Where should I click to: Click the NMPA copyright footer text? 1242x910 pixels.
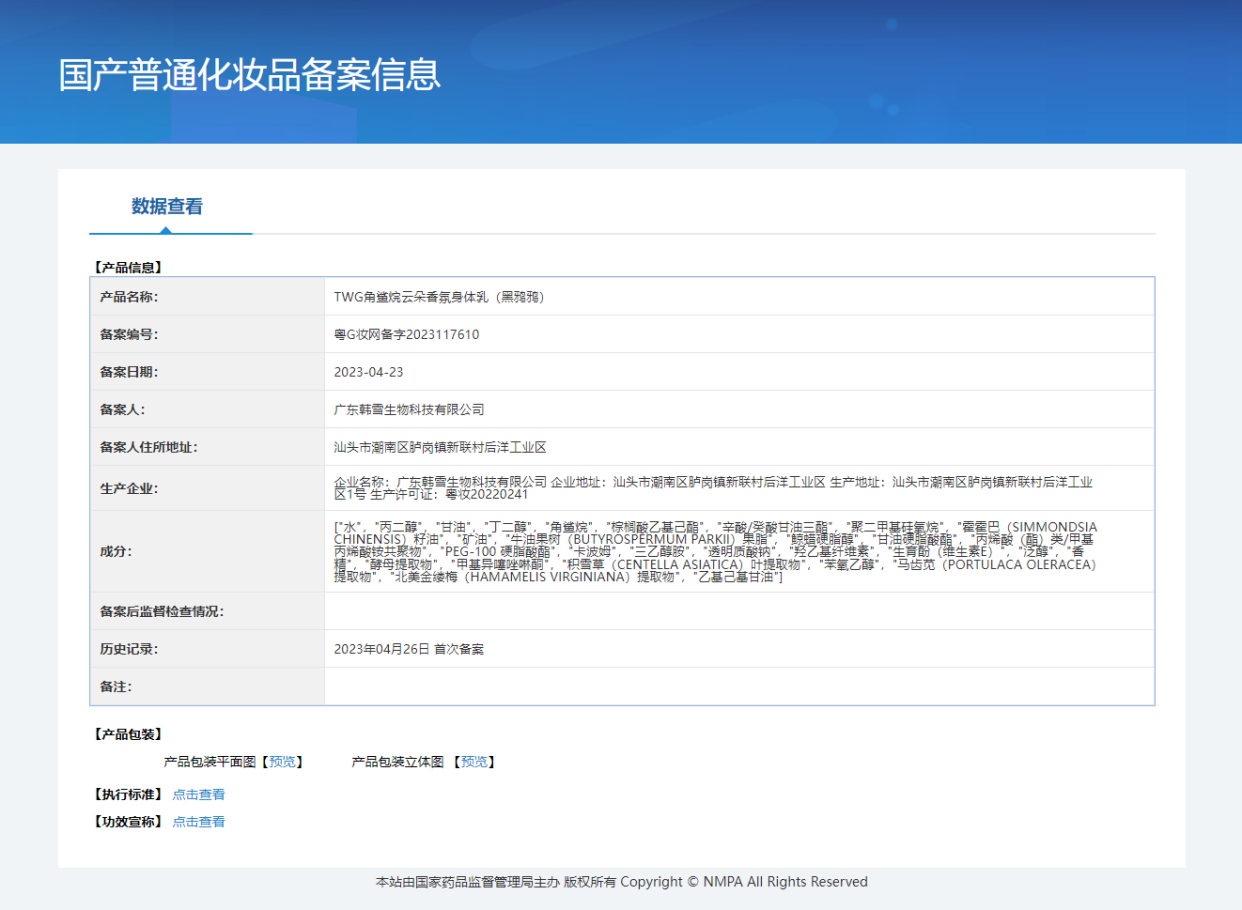[621, 882]
